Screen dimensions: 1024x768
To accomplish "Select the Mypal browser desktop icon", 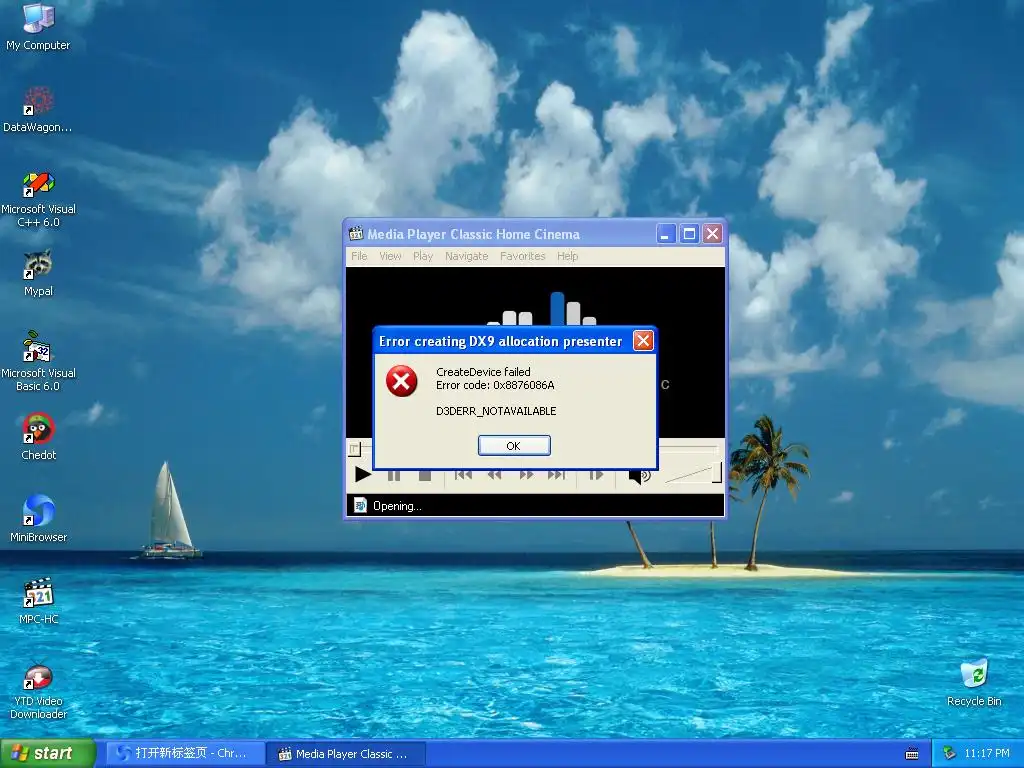I will coord(38,273).
